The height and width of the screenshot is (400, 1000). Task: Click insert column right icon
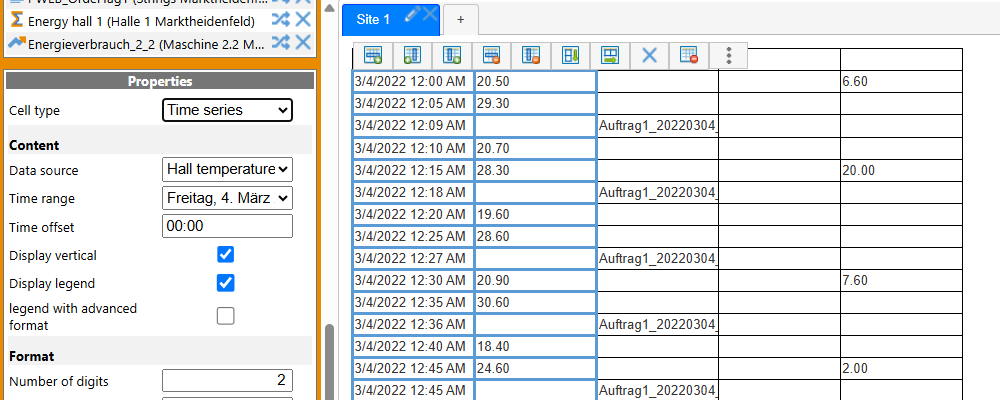coord(451,55)
